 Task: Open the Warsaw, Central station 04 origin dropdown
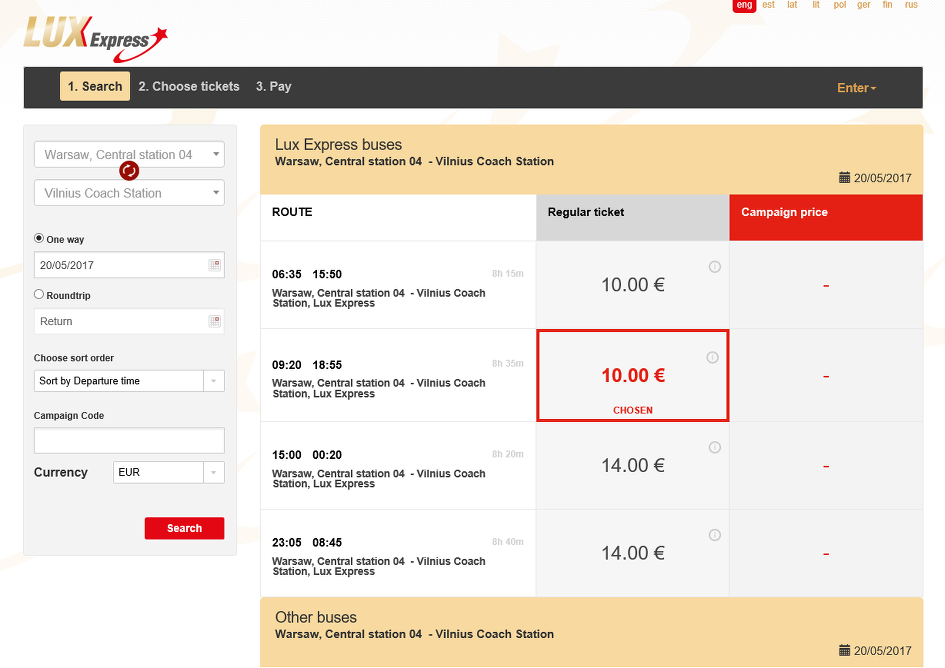pos(130,154)
